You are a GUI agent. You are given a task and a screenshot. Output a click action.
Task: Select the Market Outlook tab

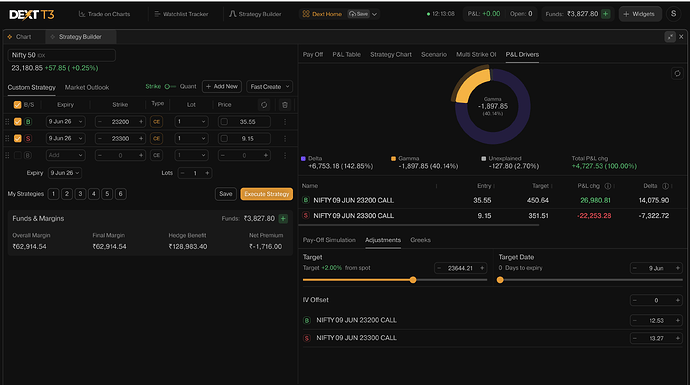point(87,88)
